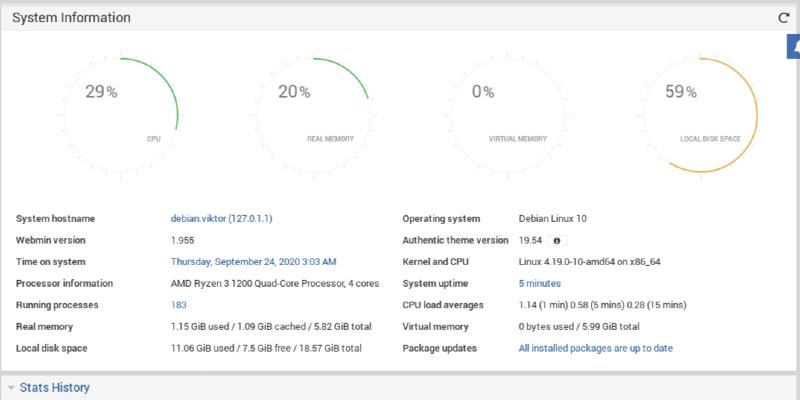Click the CPU load averages values
Screen dimensions: 800x400
tap(602, 305)
